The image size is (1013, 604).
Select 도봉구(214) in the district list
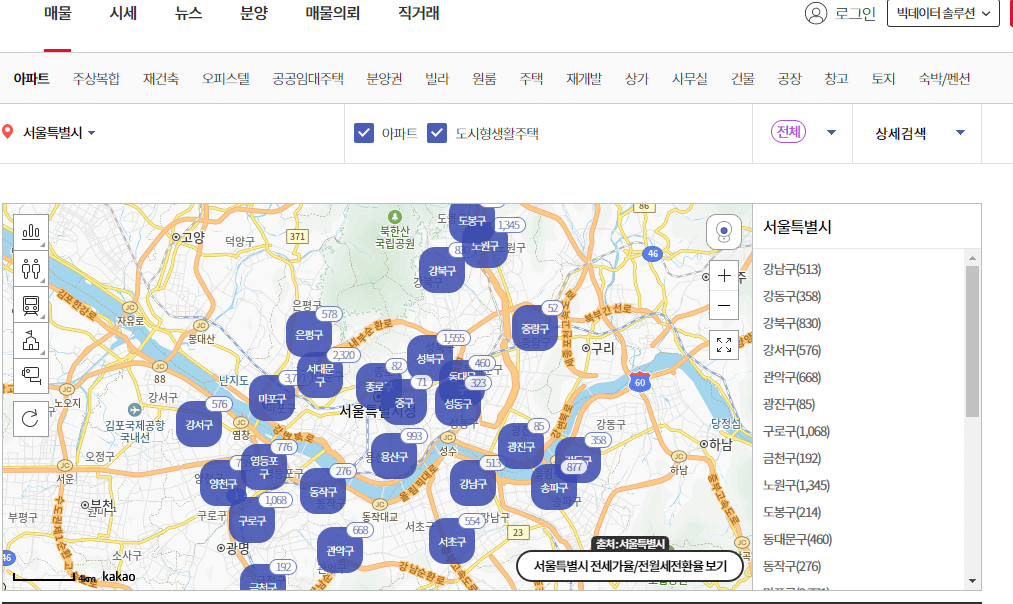[x=791, y=512]
